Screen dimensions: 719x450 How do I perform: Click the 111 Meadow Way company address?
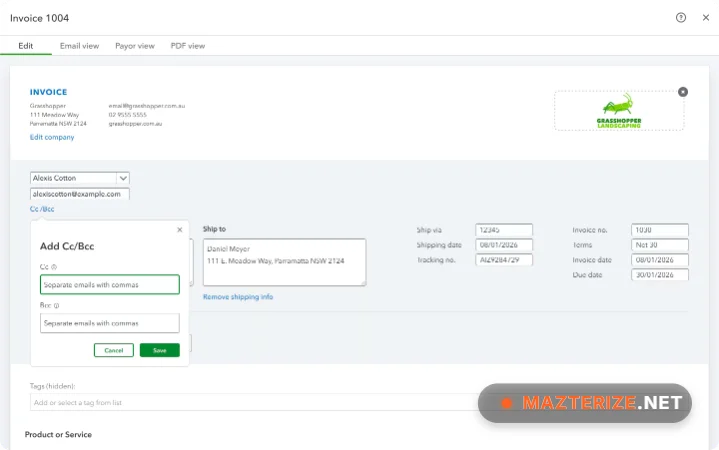click(x=54, y=115)
